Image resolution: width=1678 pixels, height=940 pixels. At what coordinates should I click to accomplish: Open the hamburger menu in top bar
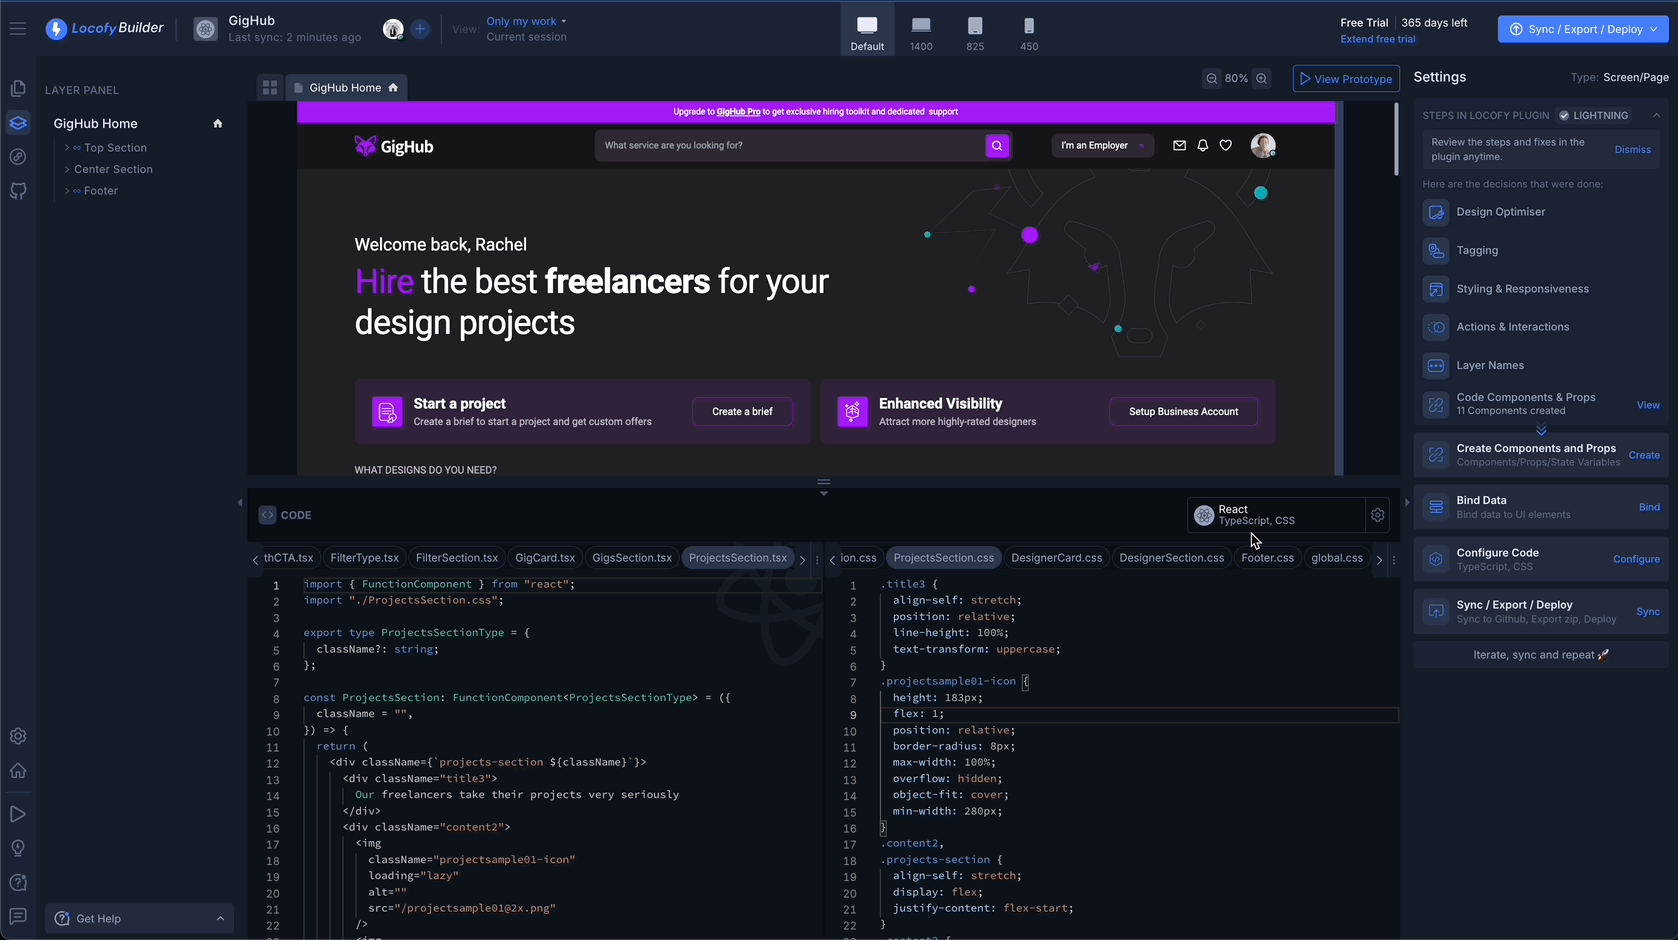[x=18, y=28]
